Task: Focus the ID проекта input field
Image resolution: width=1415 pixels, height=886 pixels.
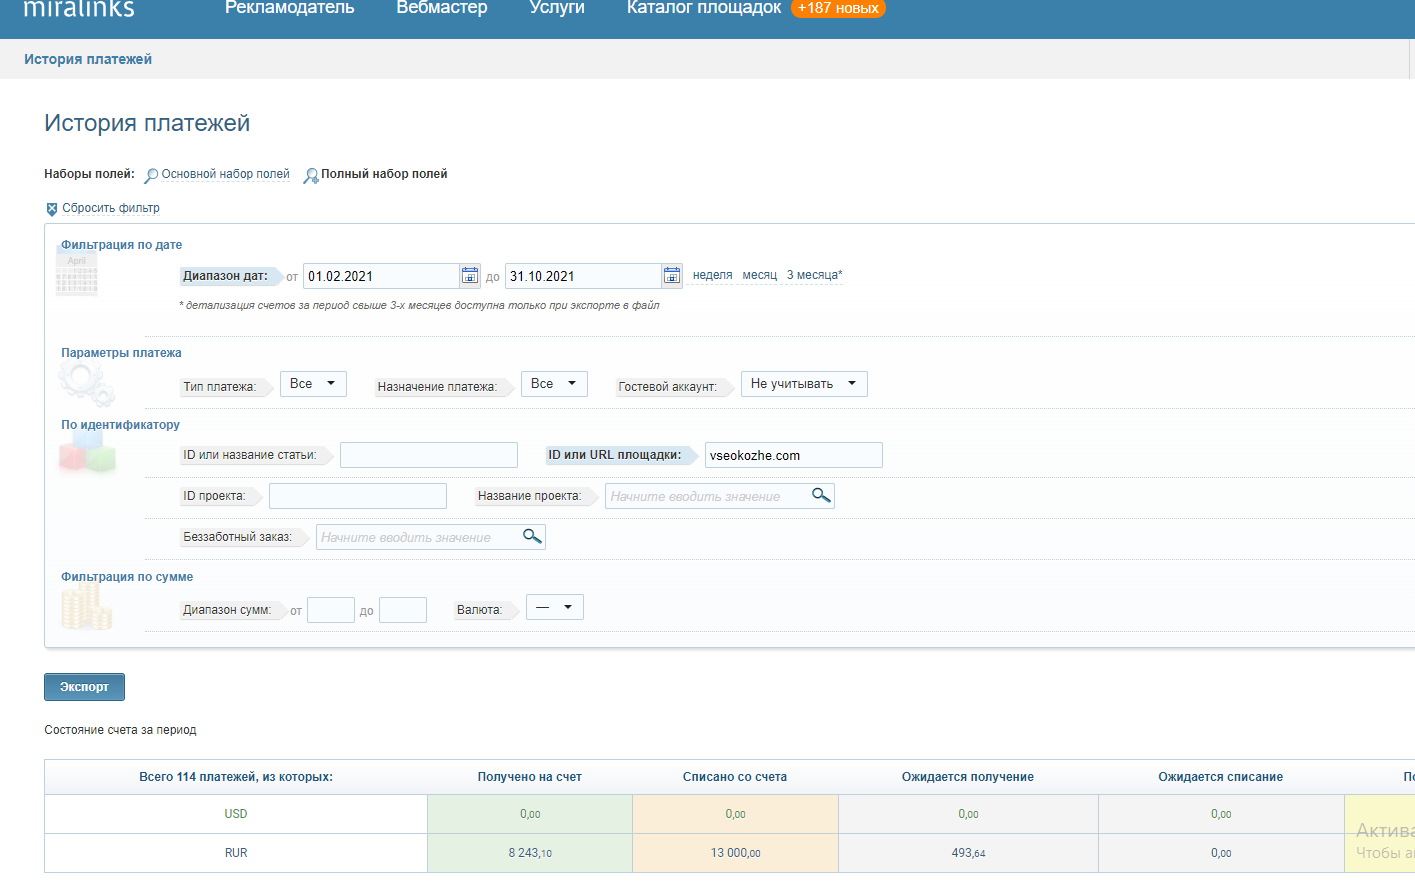Action: [x=357, y=496]
